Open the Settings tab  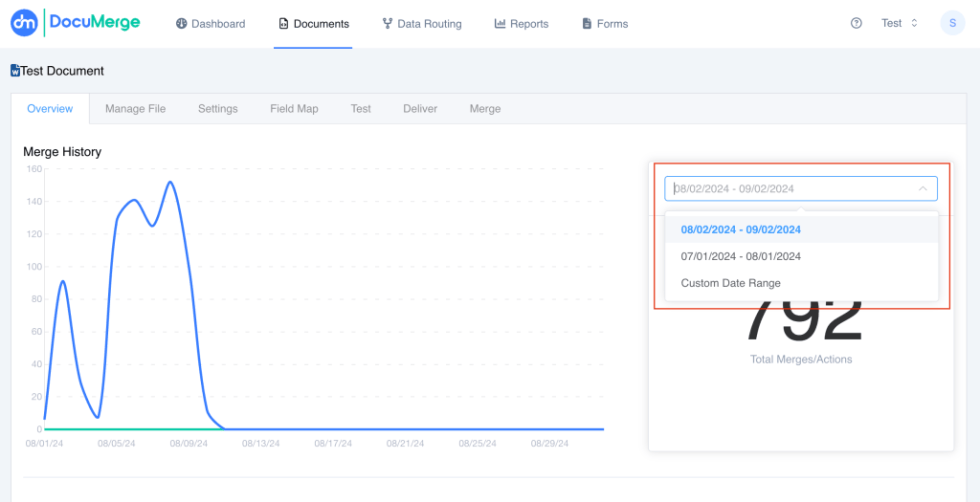(x=218, y=109)
